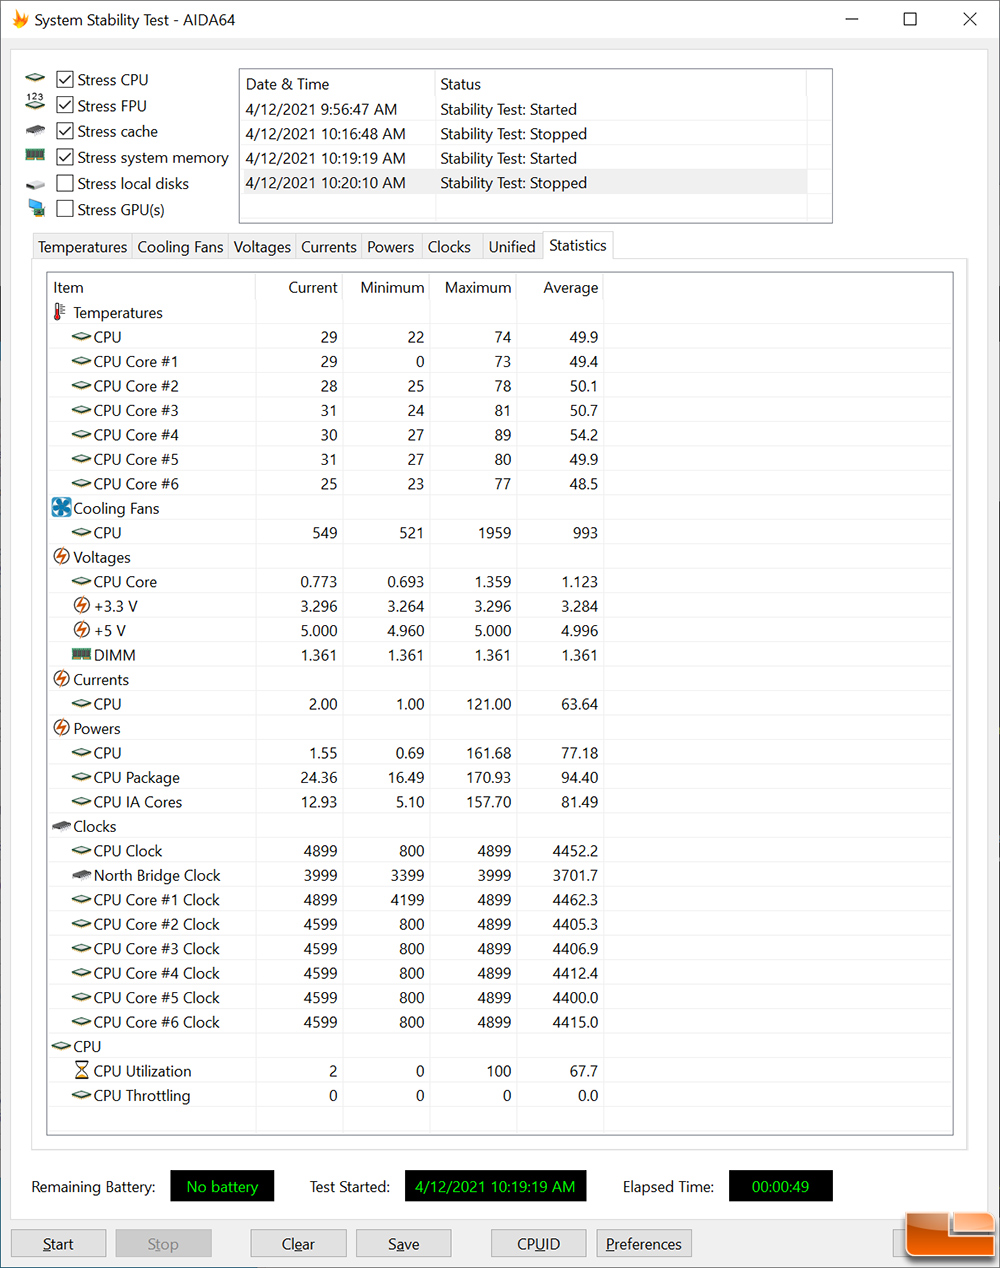Viewport: 1000px width, 1268px height.
Task: Click the "No battery" status field
Action: [x=222, y=1186]
